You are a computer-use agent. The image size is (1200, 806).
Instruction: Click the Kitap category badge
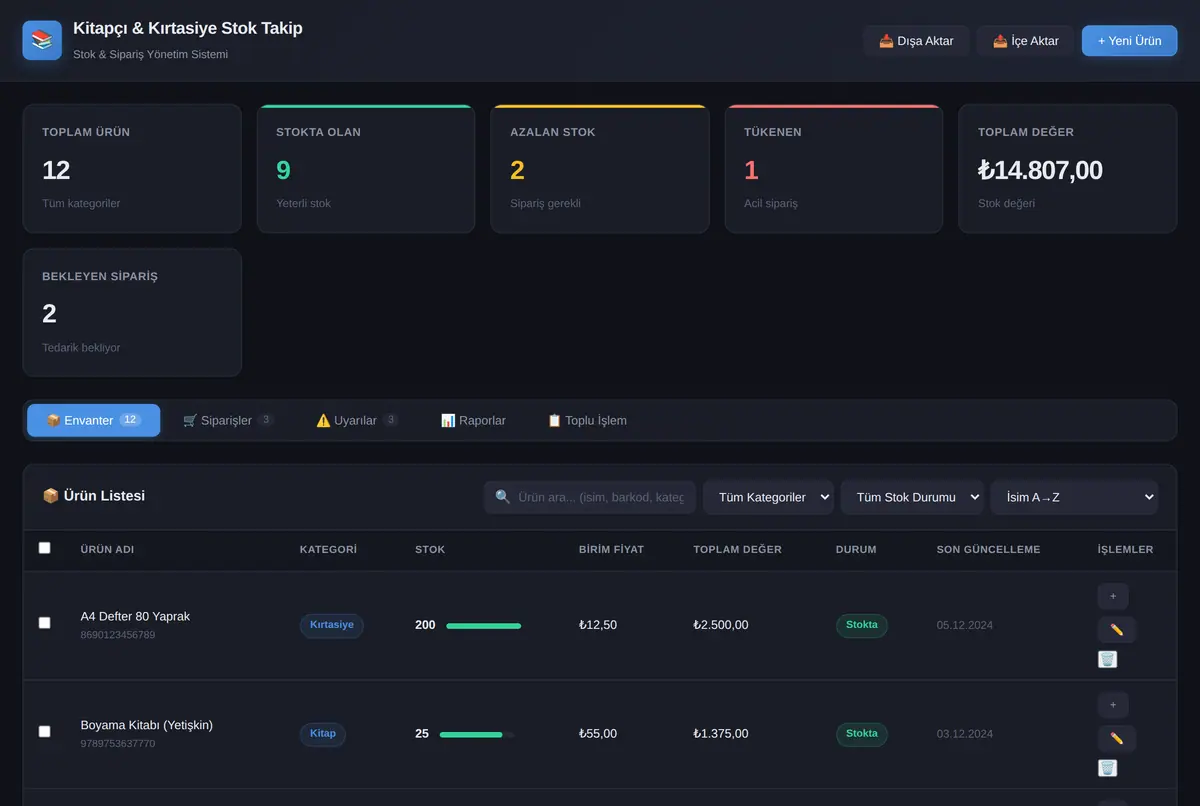click(x=323, y=734)
